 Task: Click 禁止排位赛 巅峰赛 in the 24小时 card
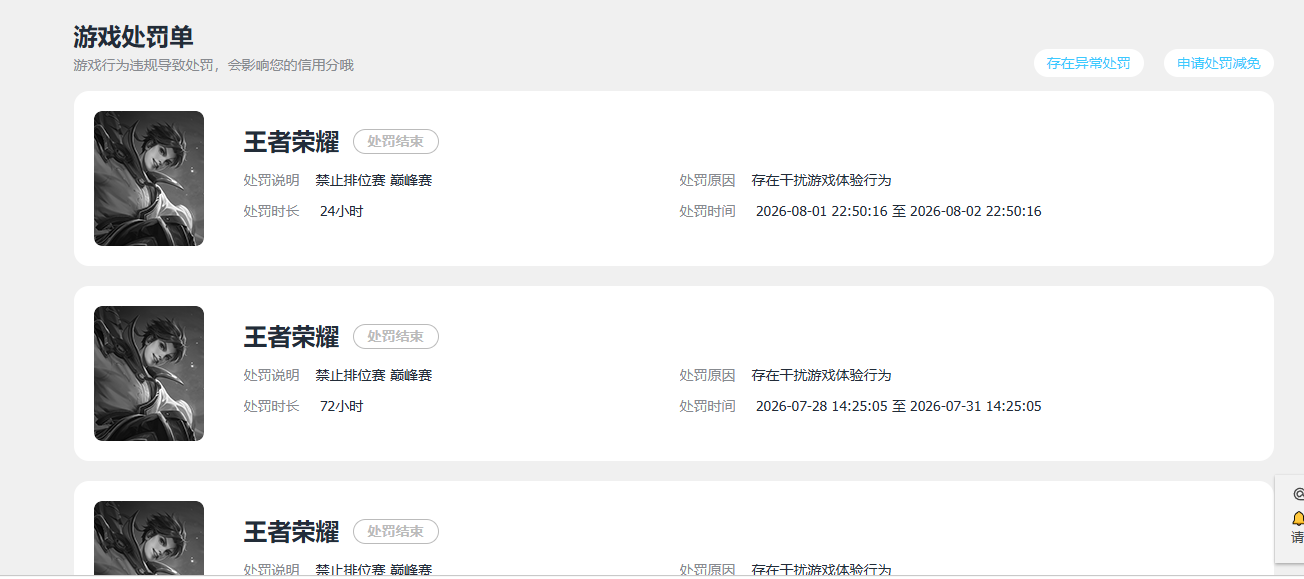pos(374,180)
